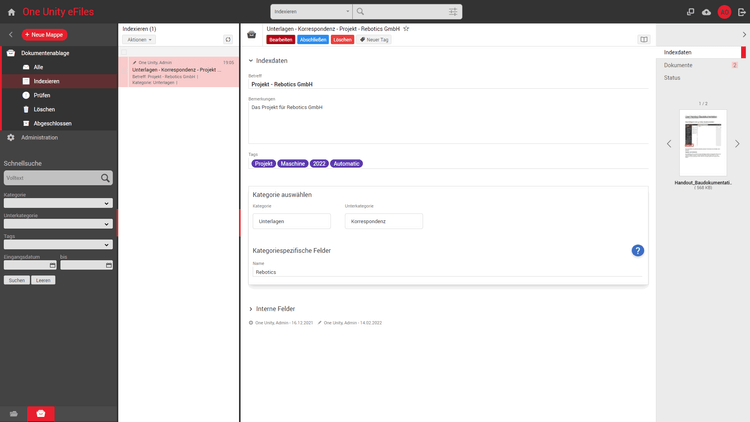Click the Bearbeiten button
Screen dimensions: 750x422
point(280,40)
